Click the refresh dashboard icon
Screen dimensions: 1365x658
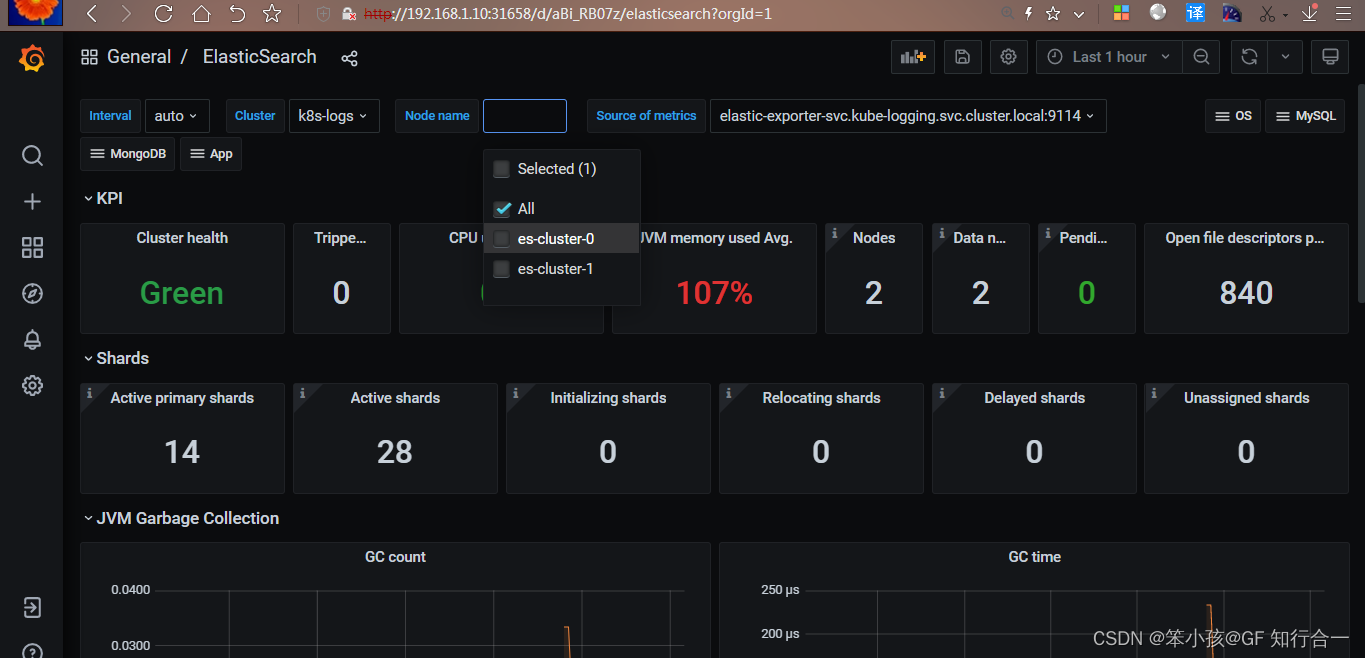tap(1249, 57)
